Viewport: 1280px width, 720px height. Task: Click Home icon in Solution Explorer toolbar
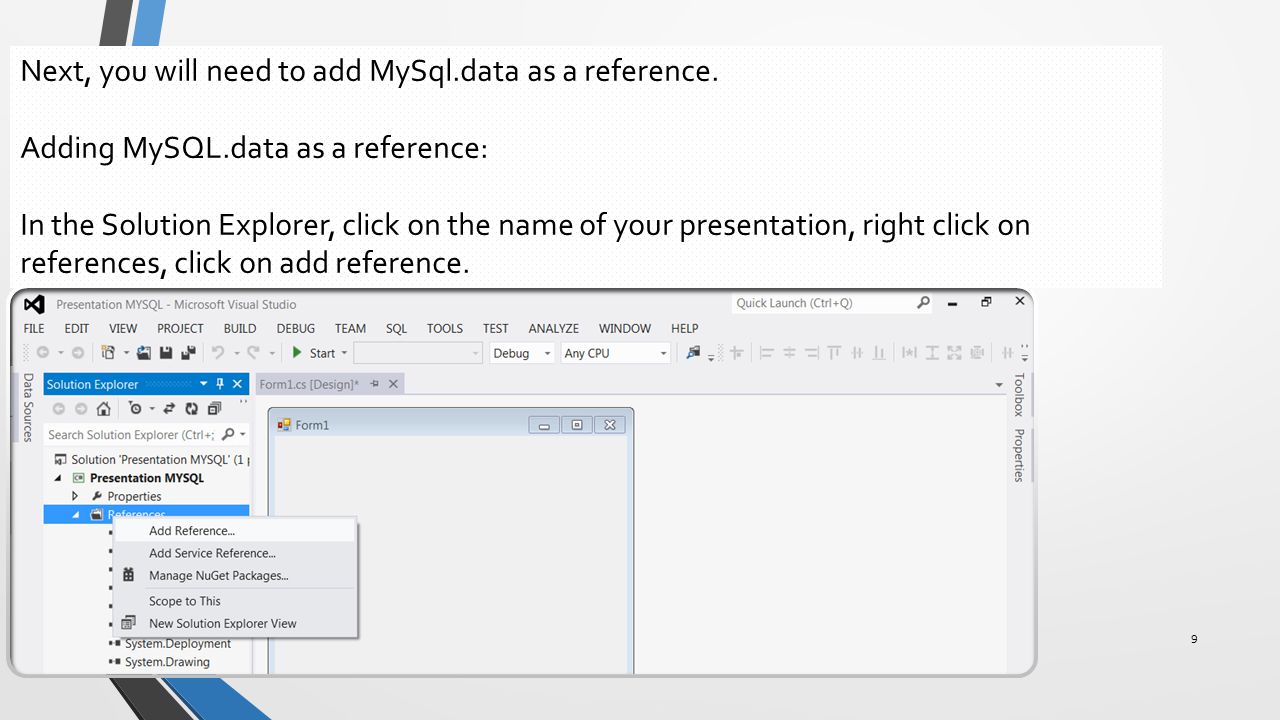pos(103,409)
